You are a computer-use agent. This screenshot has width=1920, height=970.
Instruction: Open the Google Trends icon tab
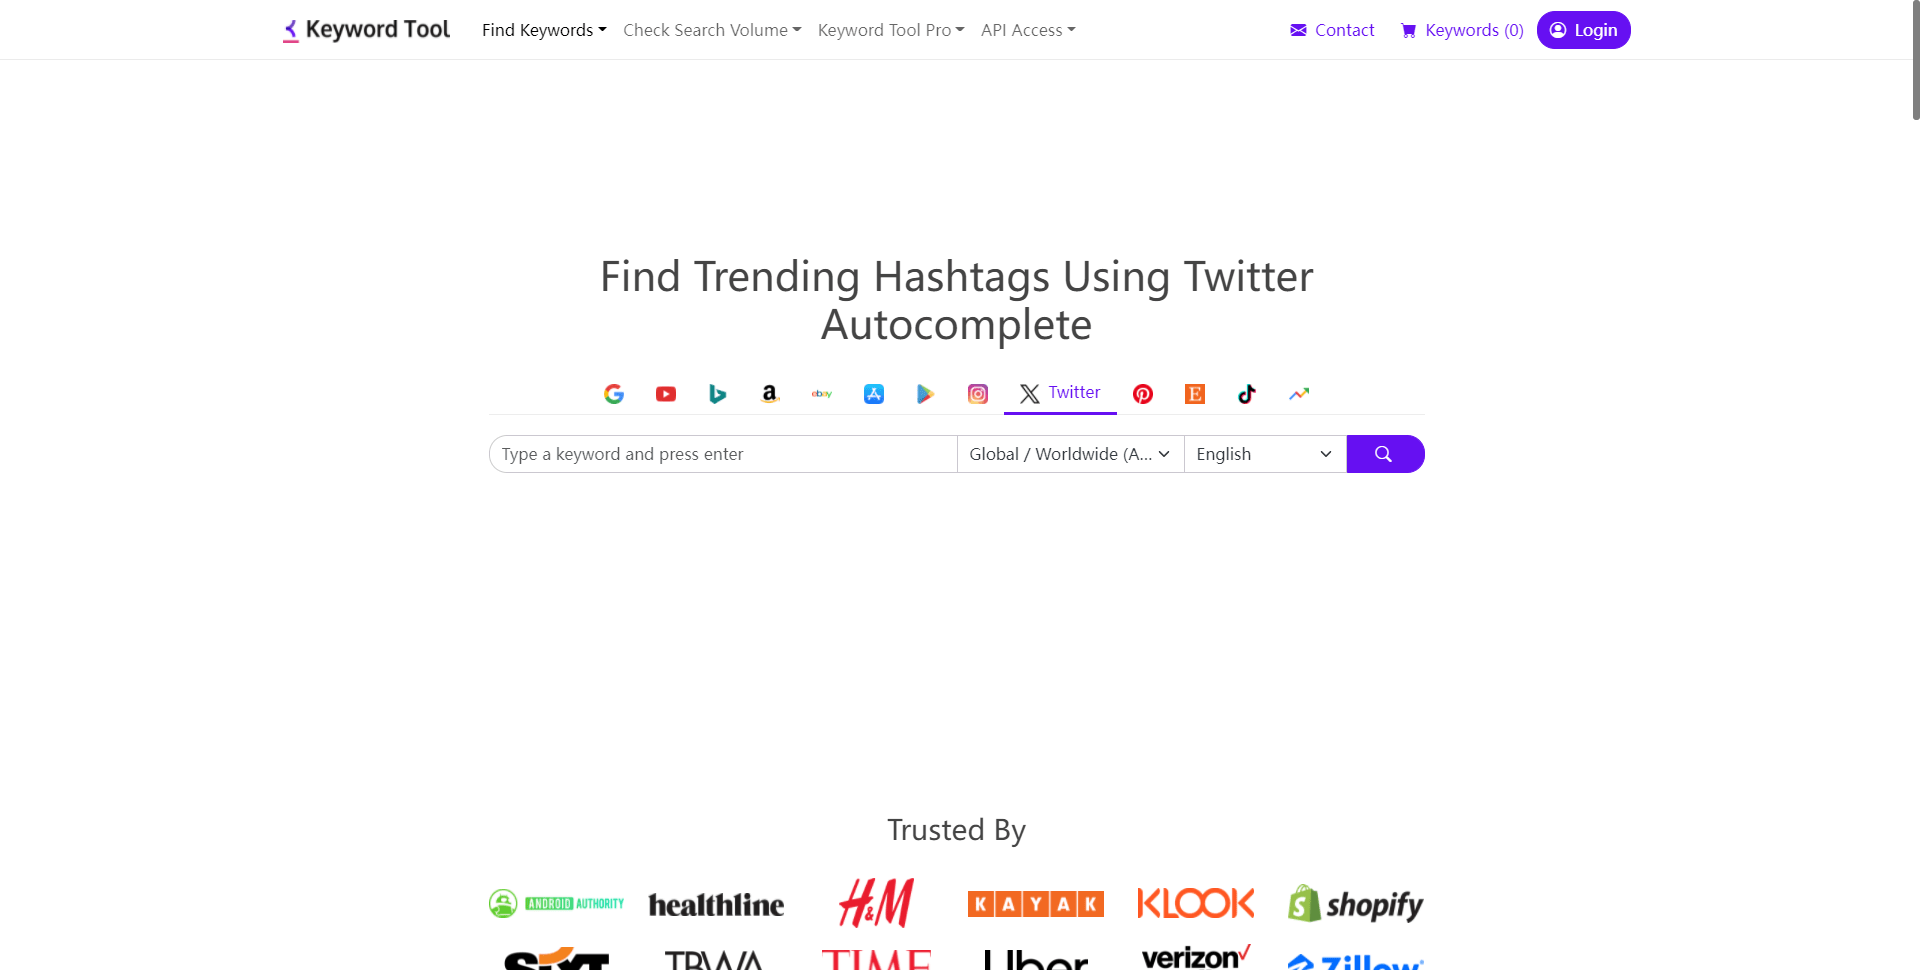click(1299, 394)
